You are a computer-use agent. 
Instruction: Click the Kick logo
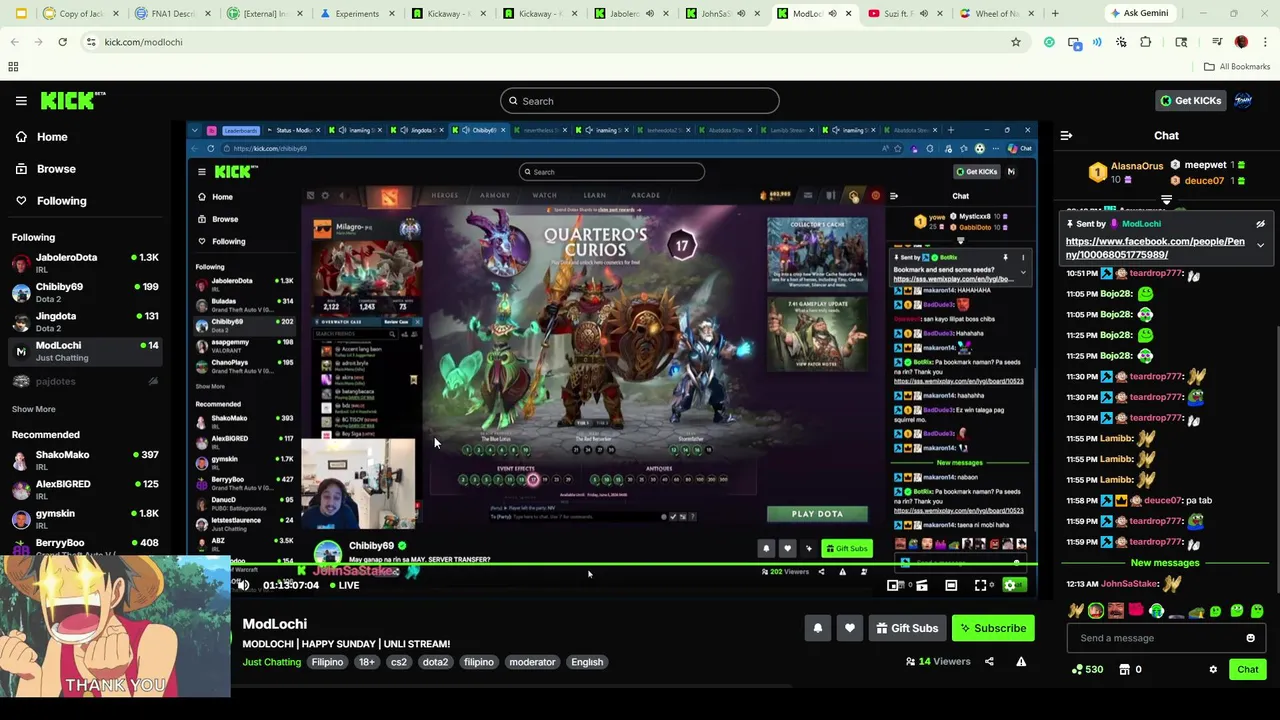click(72, 100)
